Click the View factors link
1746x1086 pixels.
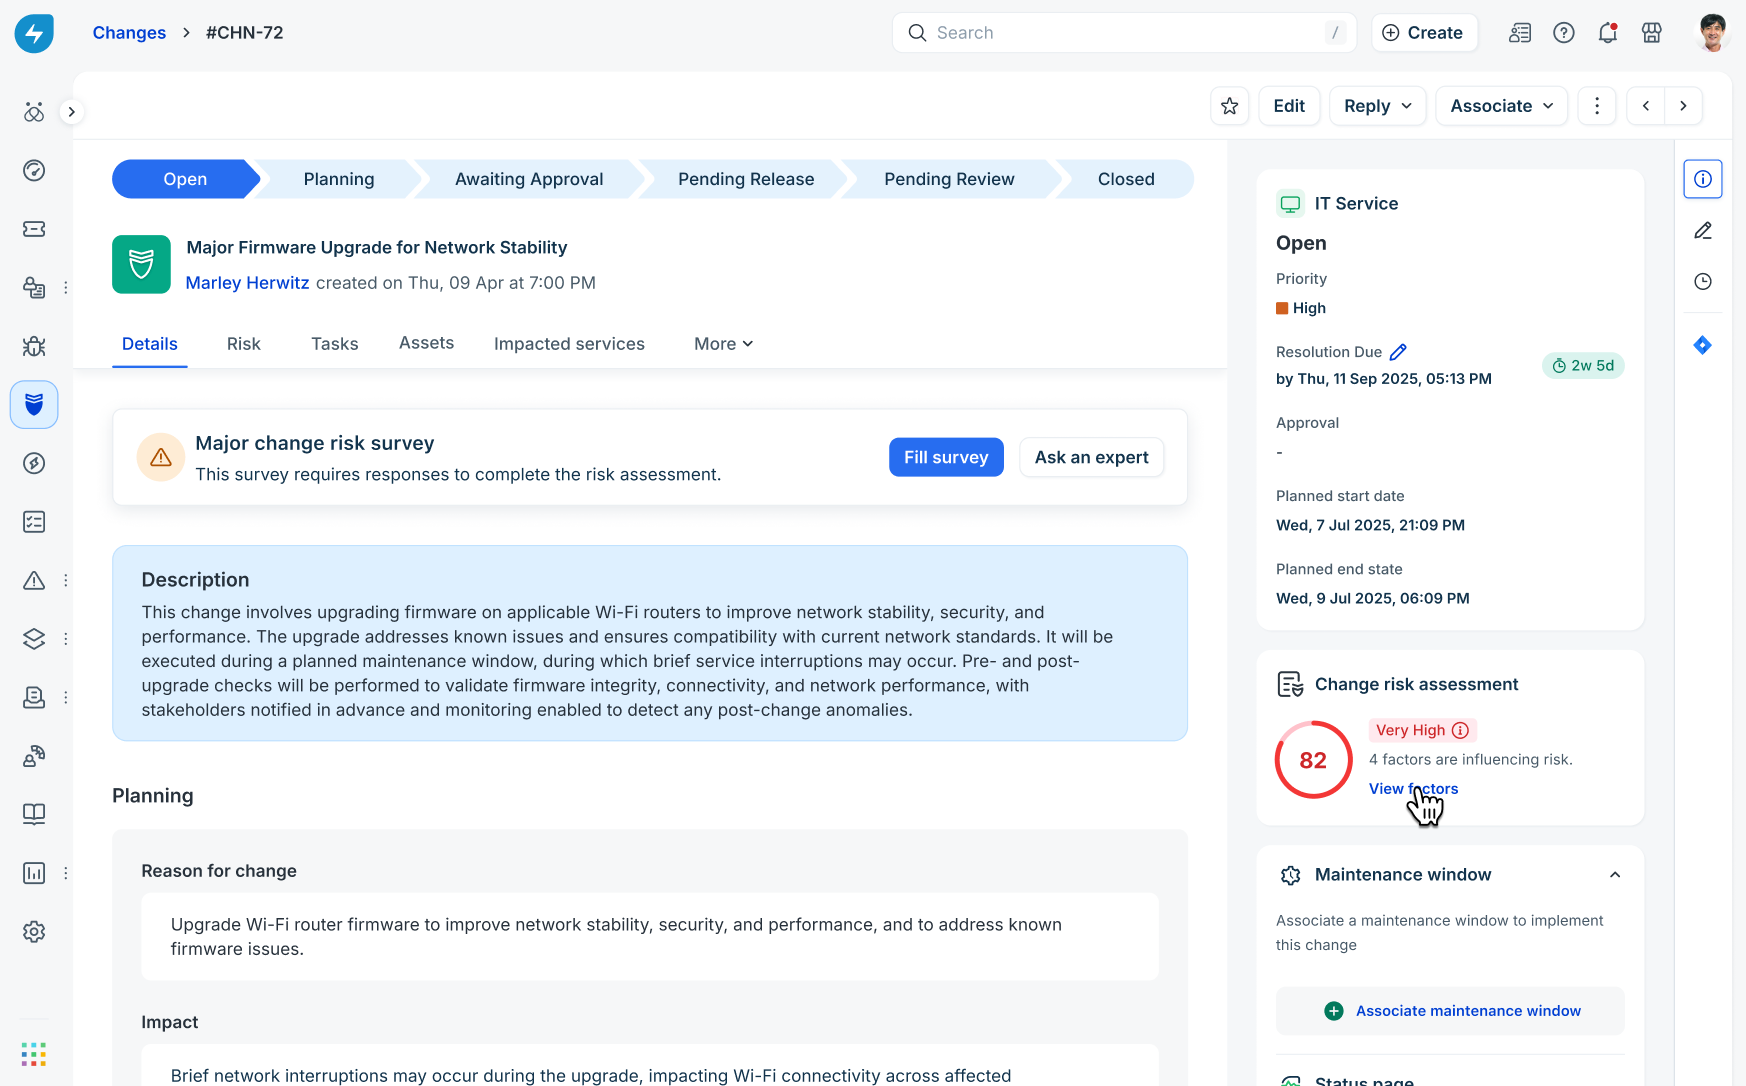(1413, 789)
